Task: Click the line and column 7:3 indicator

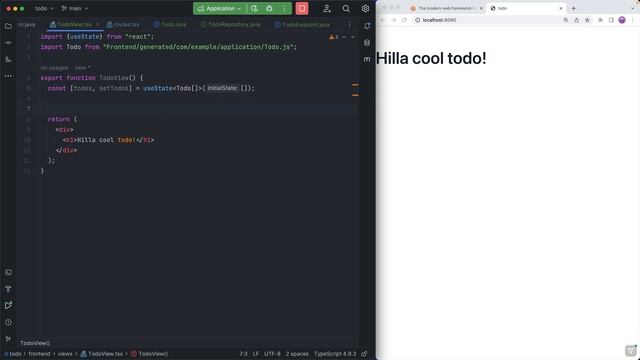Action: (243, 354)
